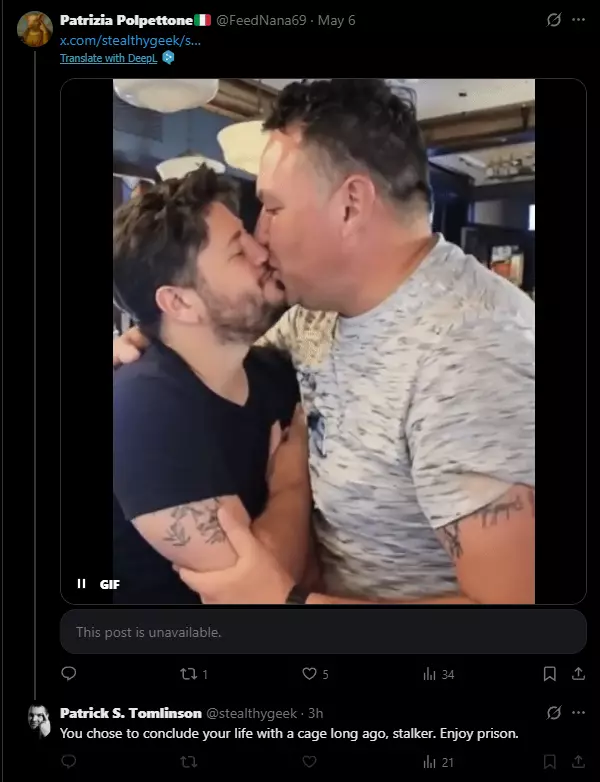This screenshot has width=600, height=782.
Task: Click Translate with DeepL link
Action: [x=109, y=58]
